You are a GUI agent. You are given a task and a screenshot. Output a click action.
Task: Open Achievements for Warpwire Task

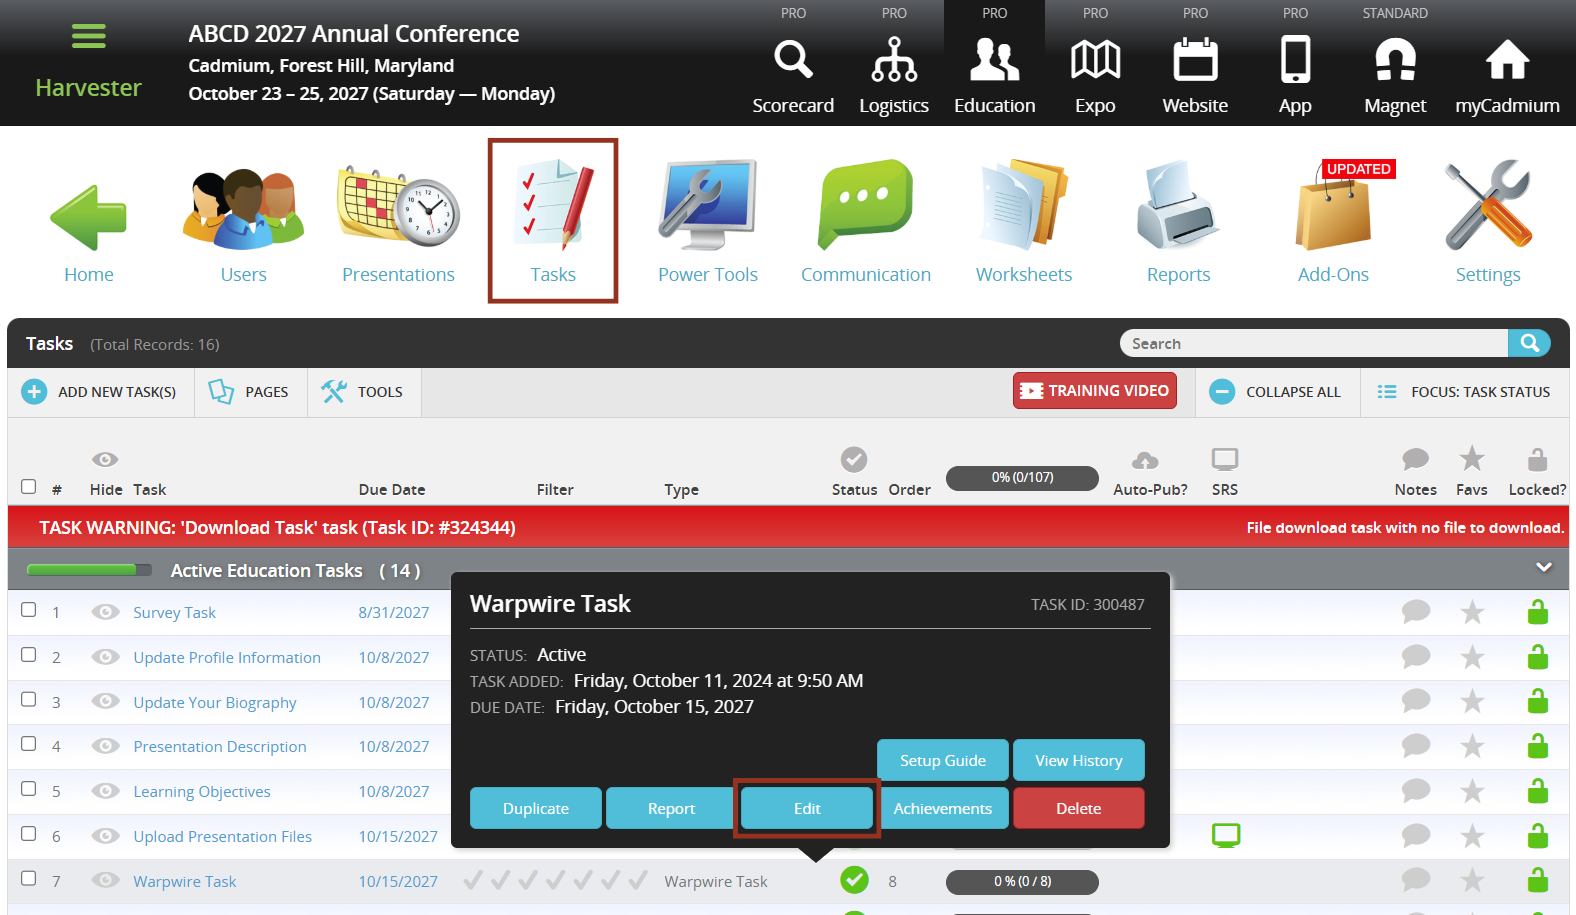(x=943, y=808)
